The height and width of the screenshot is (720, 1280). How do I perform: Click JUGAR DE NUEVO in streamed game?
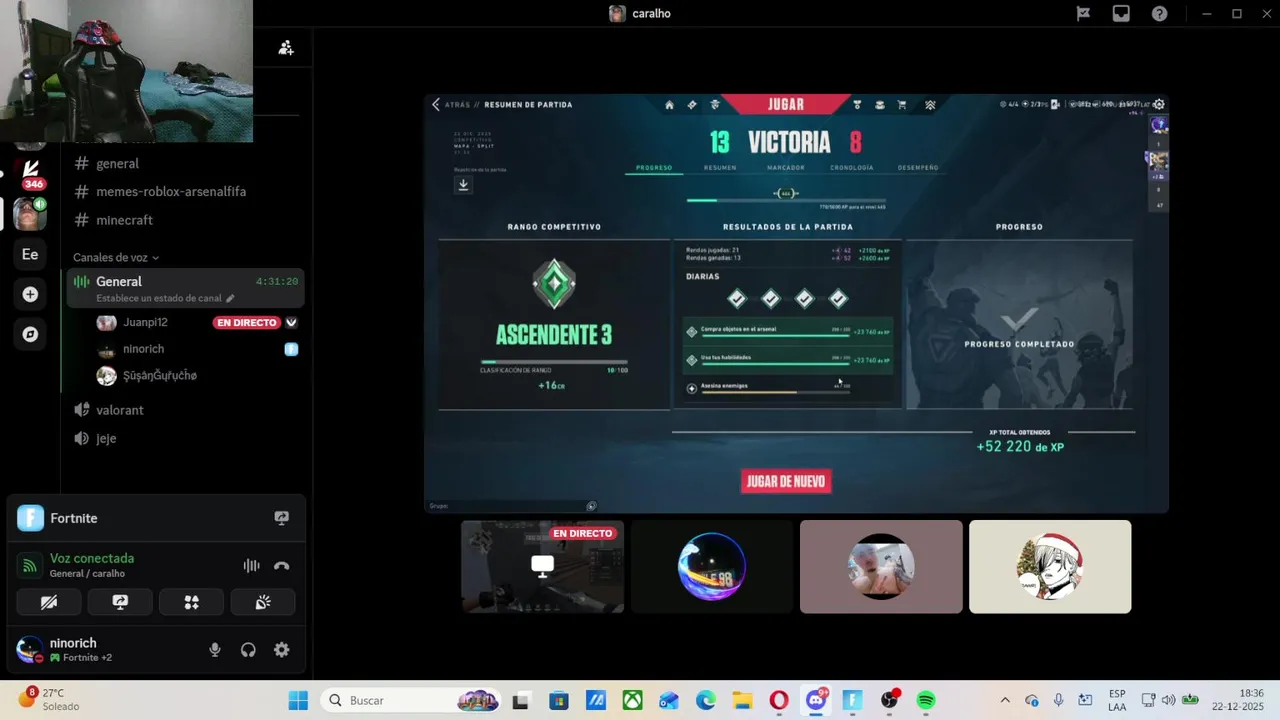(786, 481)
